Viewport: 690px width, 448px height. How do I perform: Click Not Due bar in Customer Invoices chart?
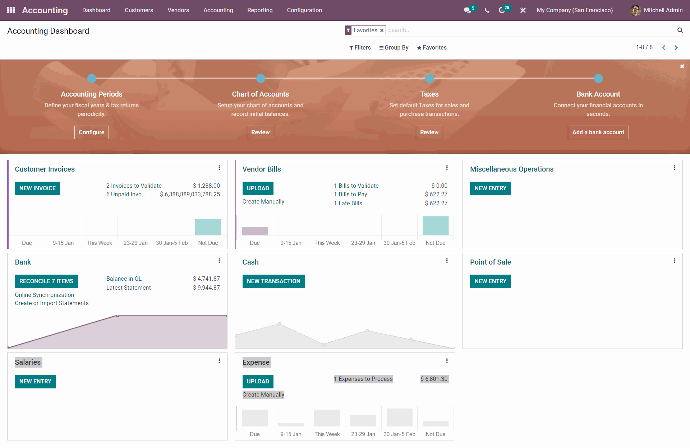point(208,227)
